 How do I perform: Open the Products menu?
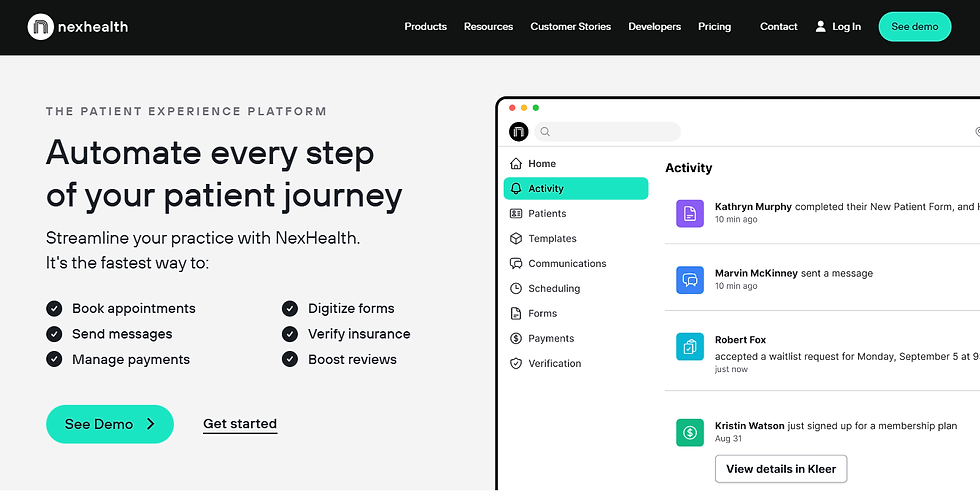pyautogui.click(x=426, y=27)
